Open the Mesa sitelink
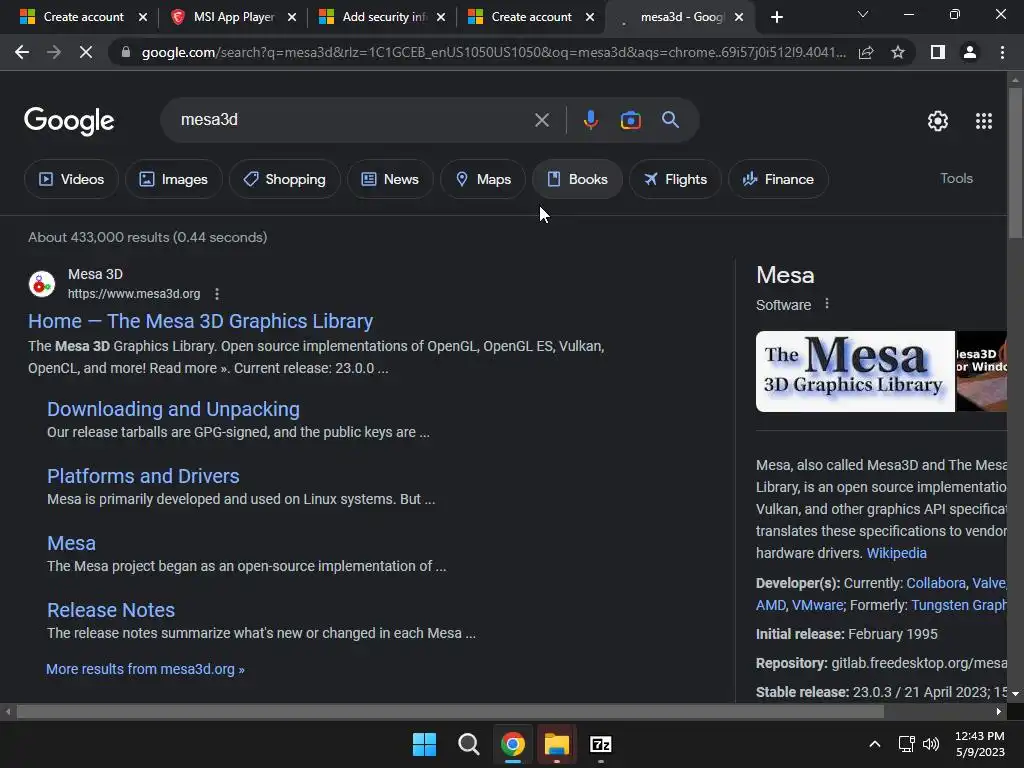 coord(71,543)
